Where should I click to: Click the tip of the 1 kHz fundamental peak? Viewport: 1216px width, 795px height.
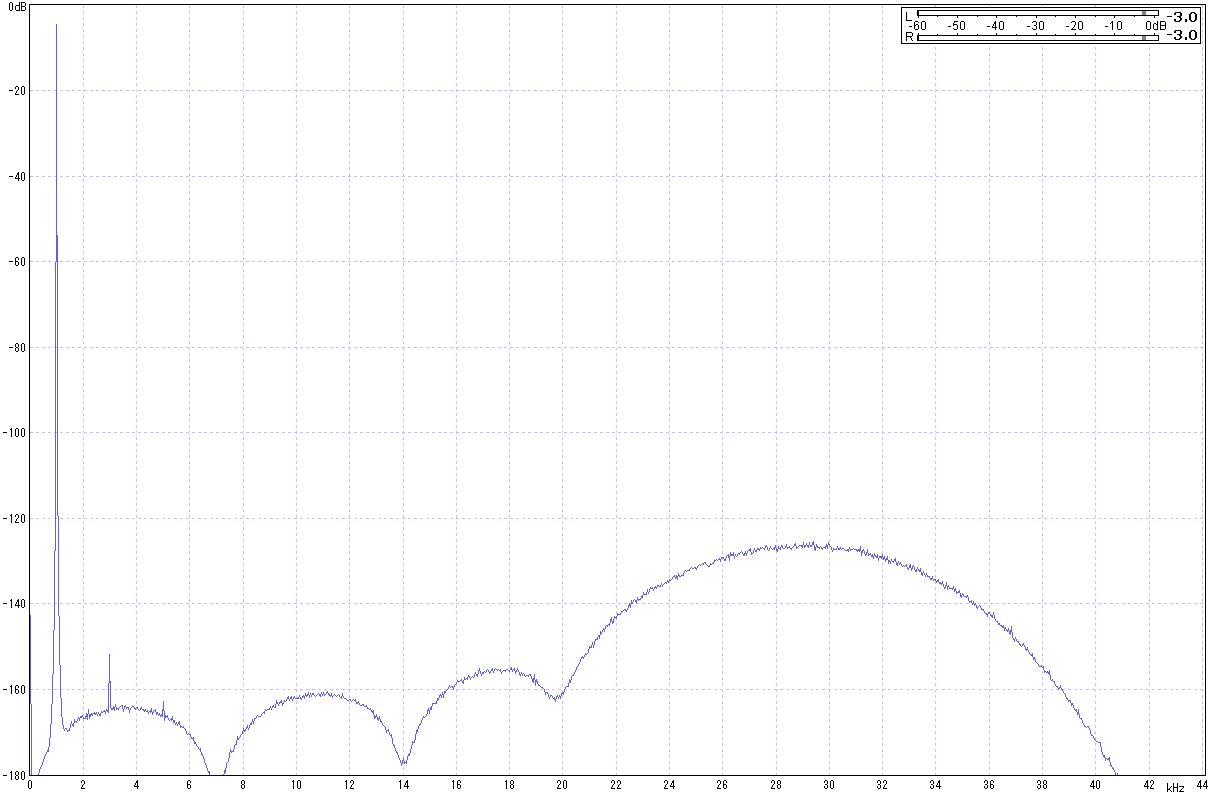tap(57, 25)
